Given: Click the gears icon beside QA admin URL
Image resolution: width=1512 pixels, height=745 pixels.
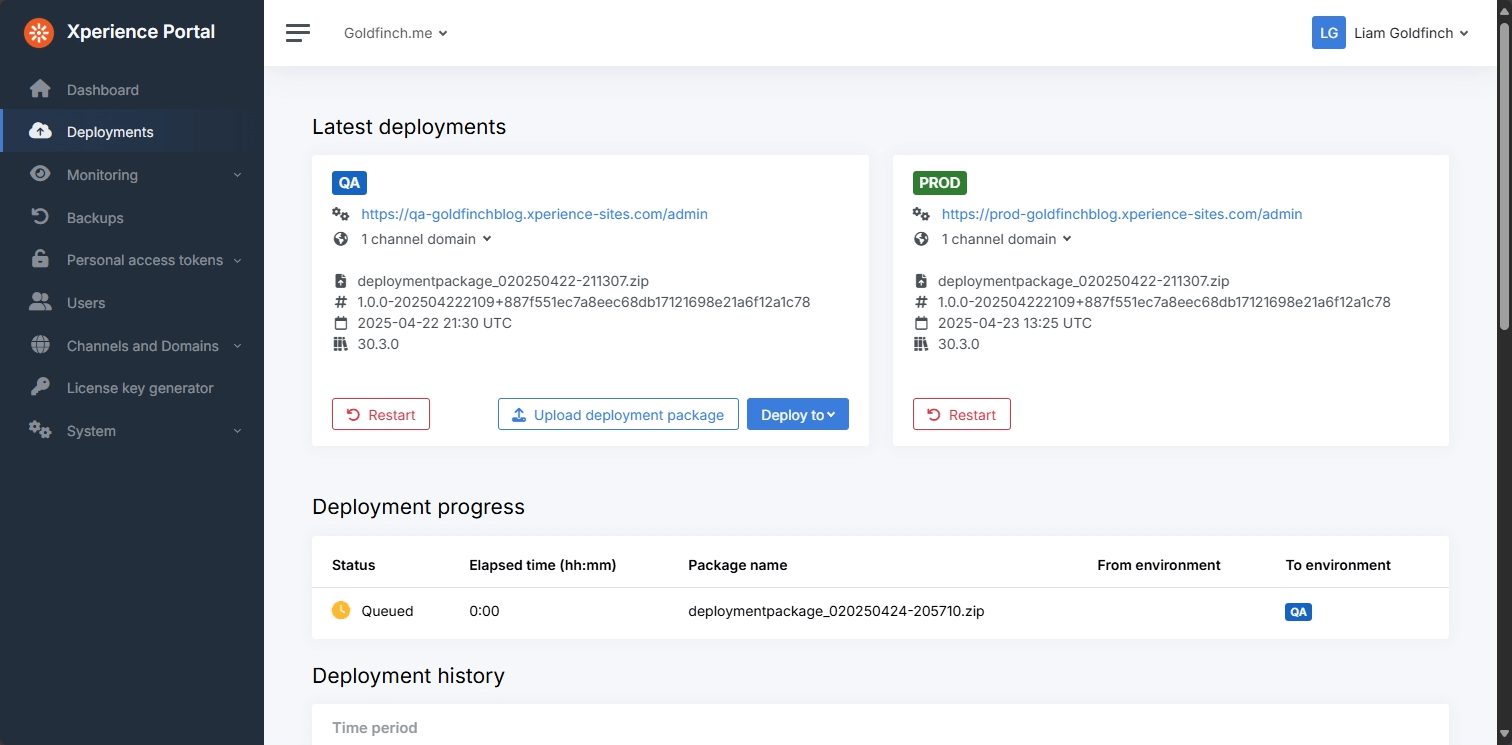Looking at the screenshot, I should point(341,214).
